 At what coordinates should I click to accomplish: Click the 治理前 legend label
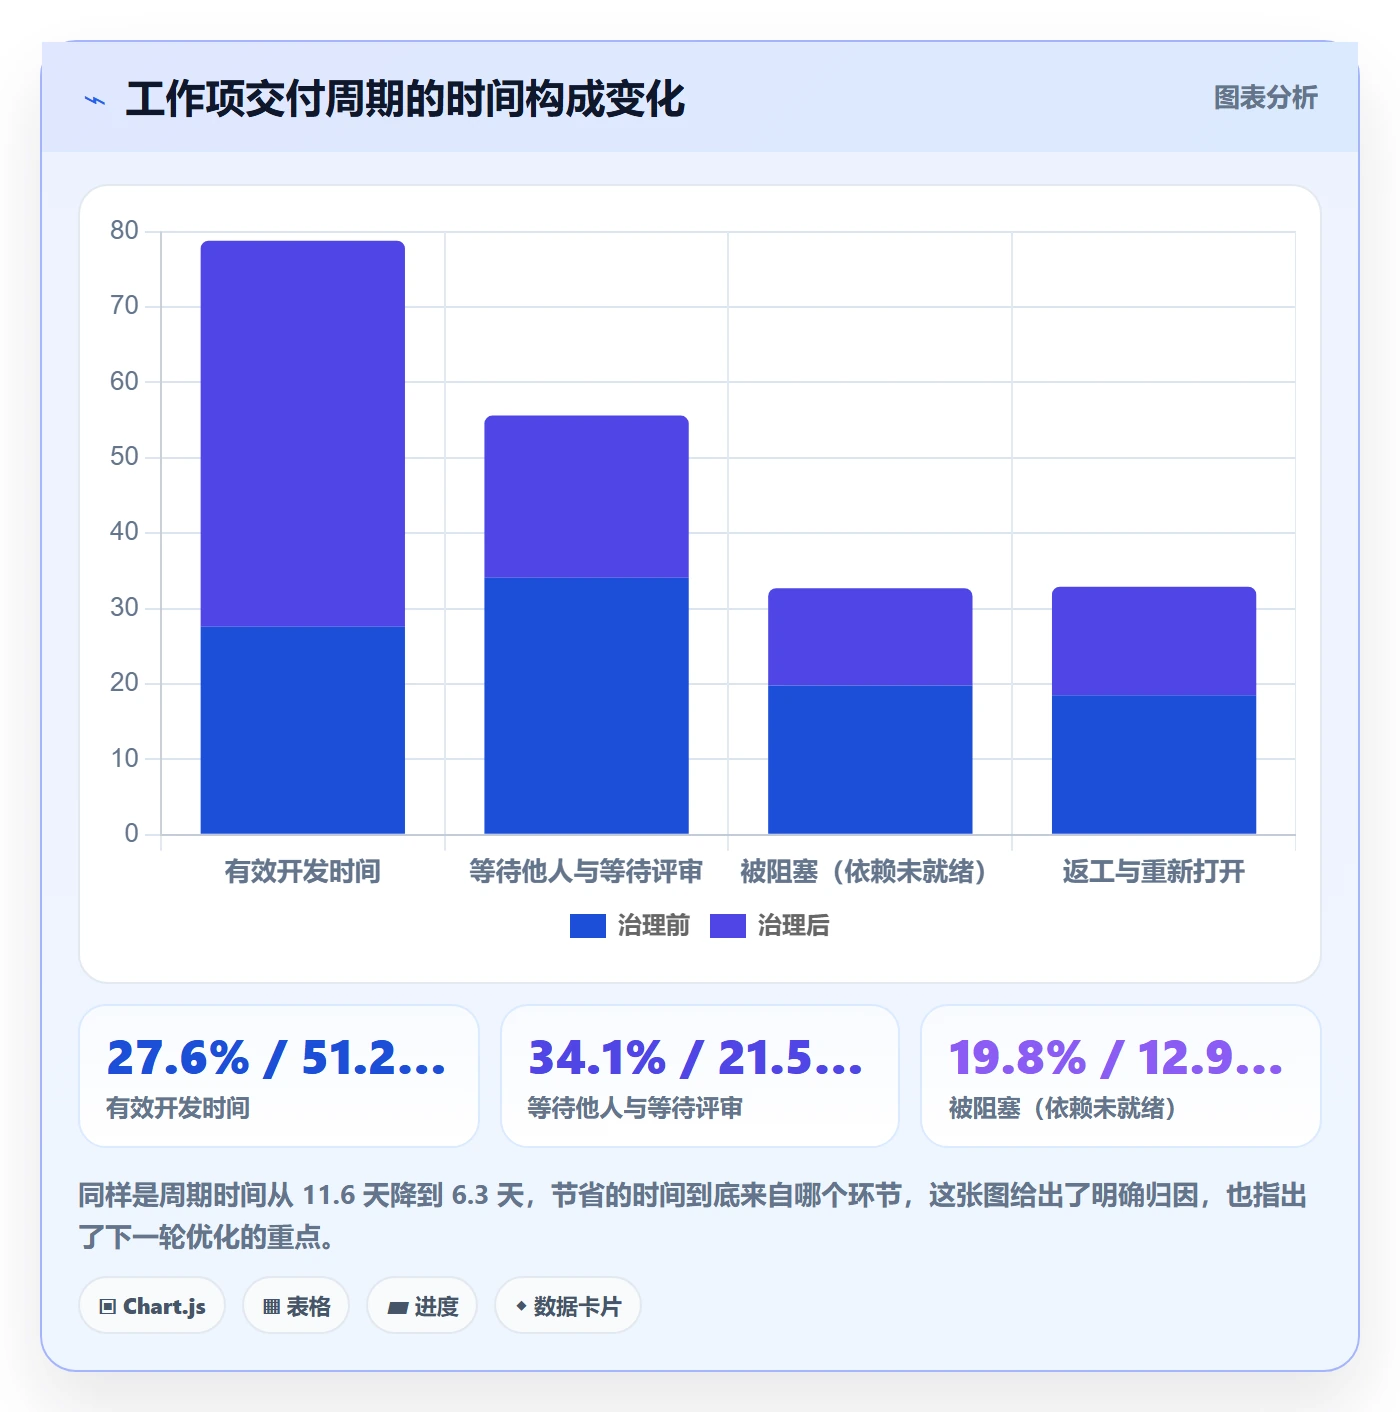click(654, 926)
